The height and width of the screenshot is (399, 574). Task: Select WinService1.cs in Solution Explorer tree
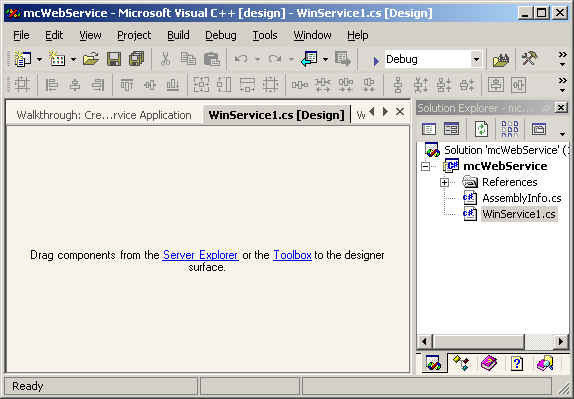(519, 214)
